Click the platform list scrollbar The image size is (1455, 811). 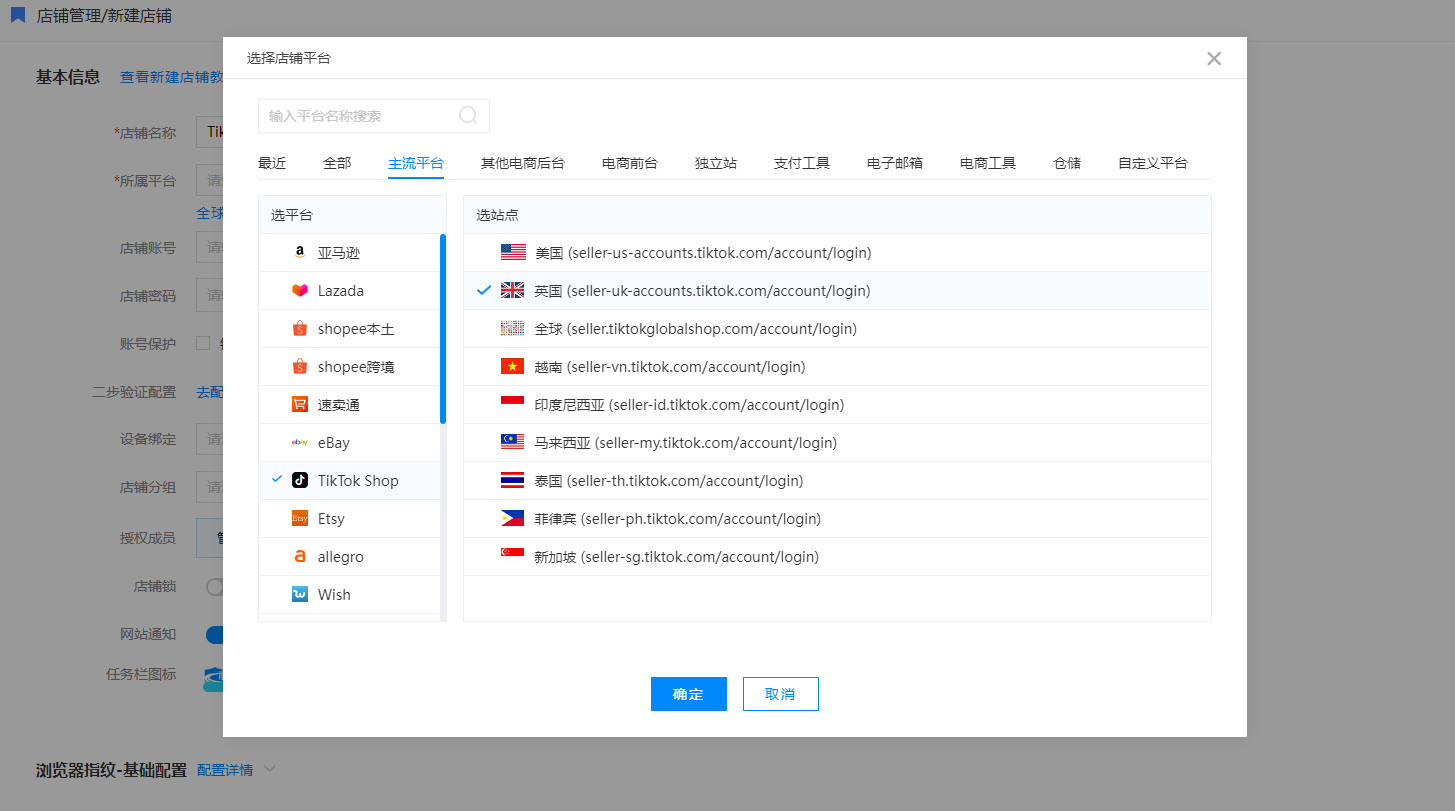(443, 330)
